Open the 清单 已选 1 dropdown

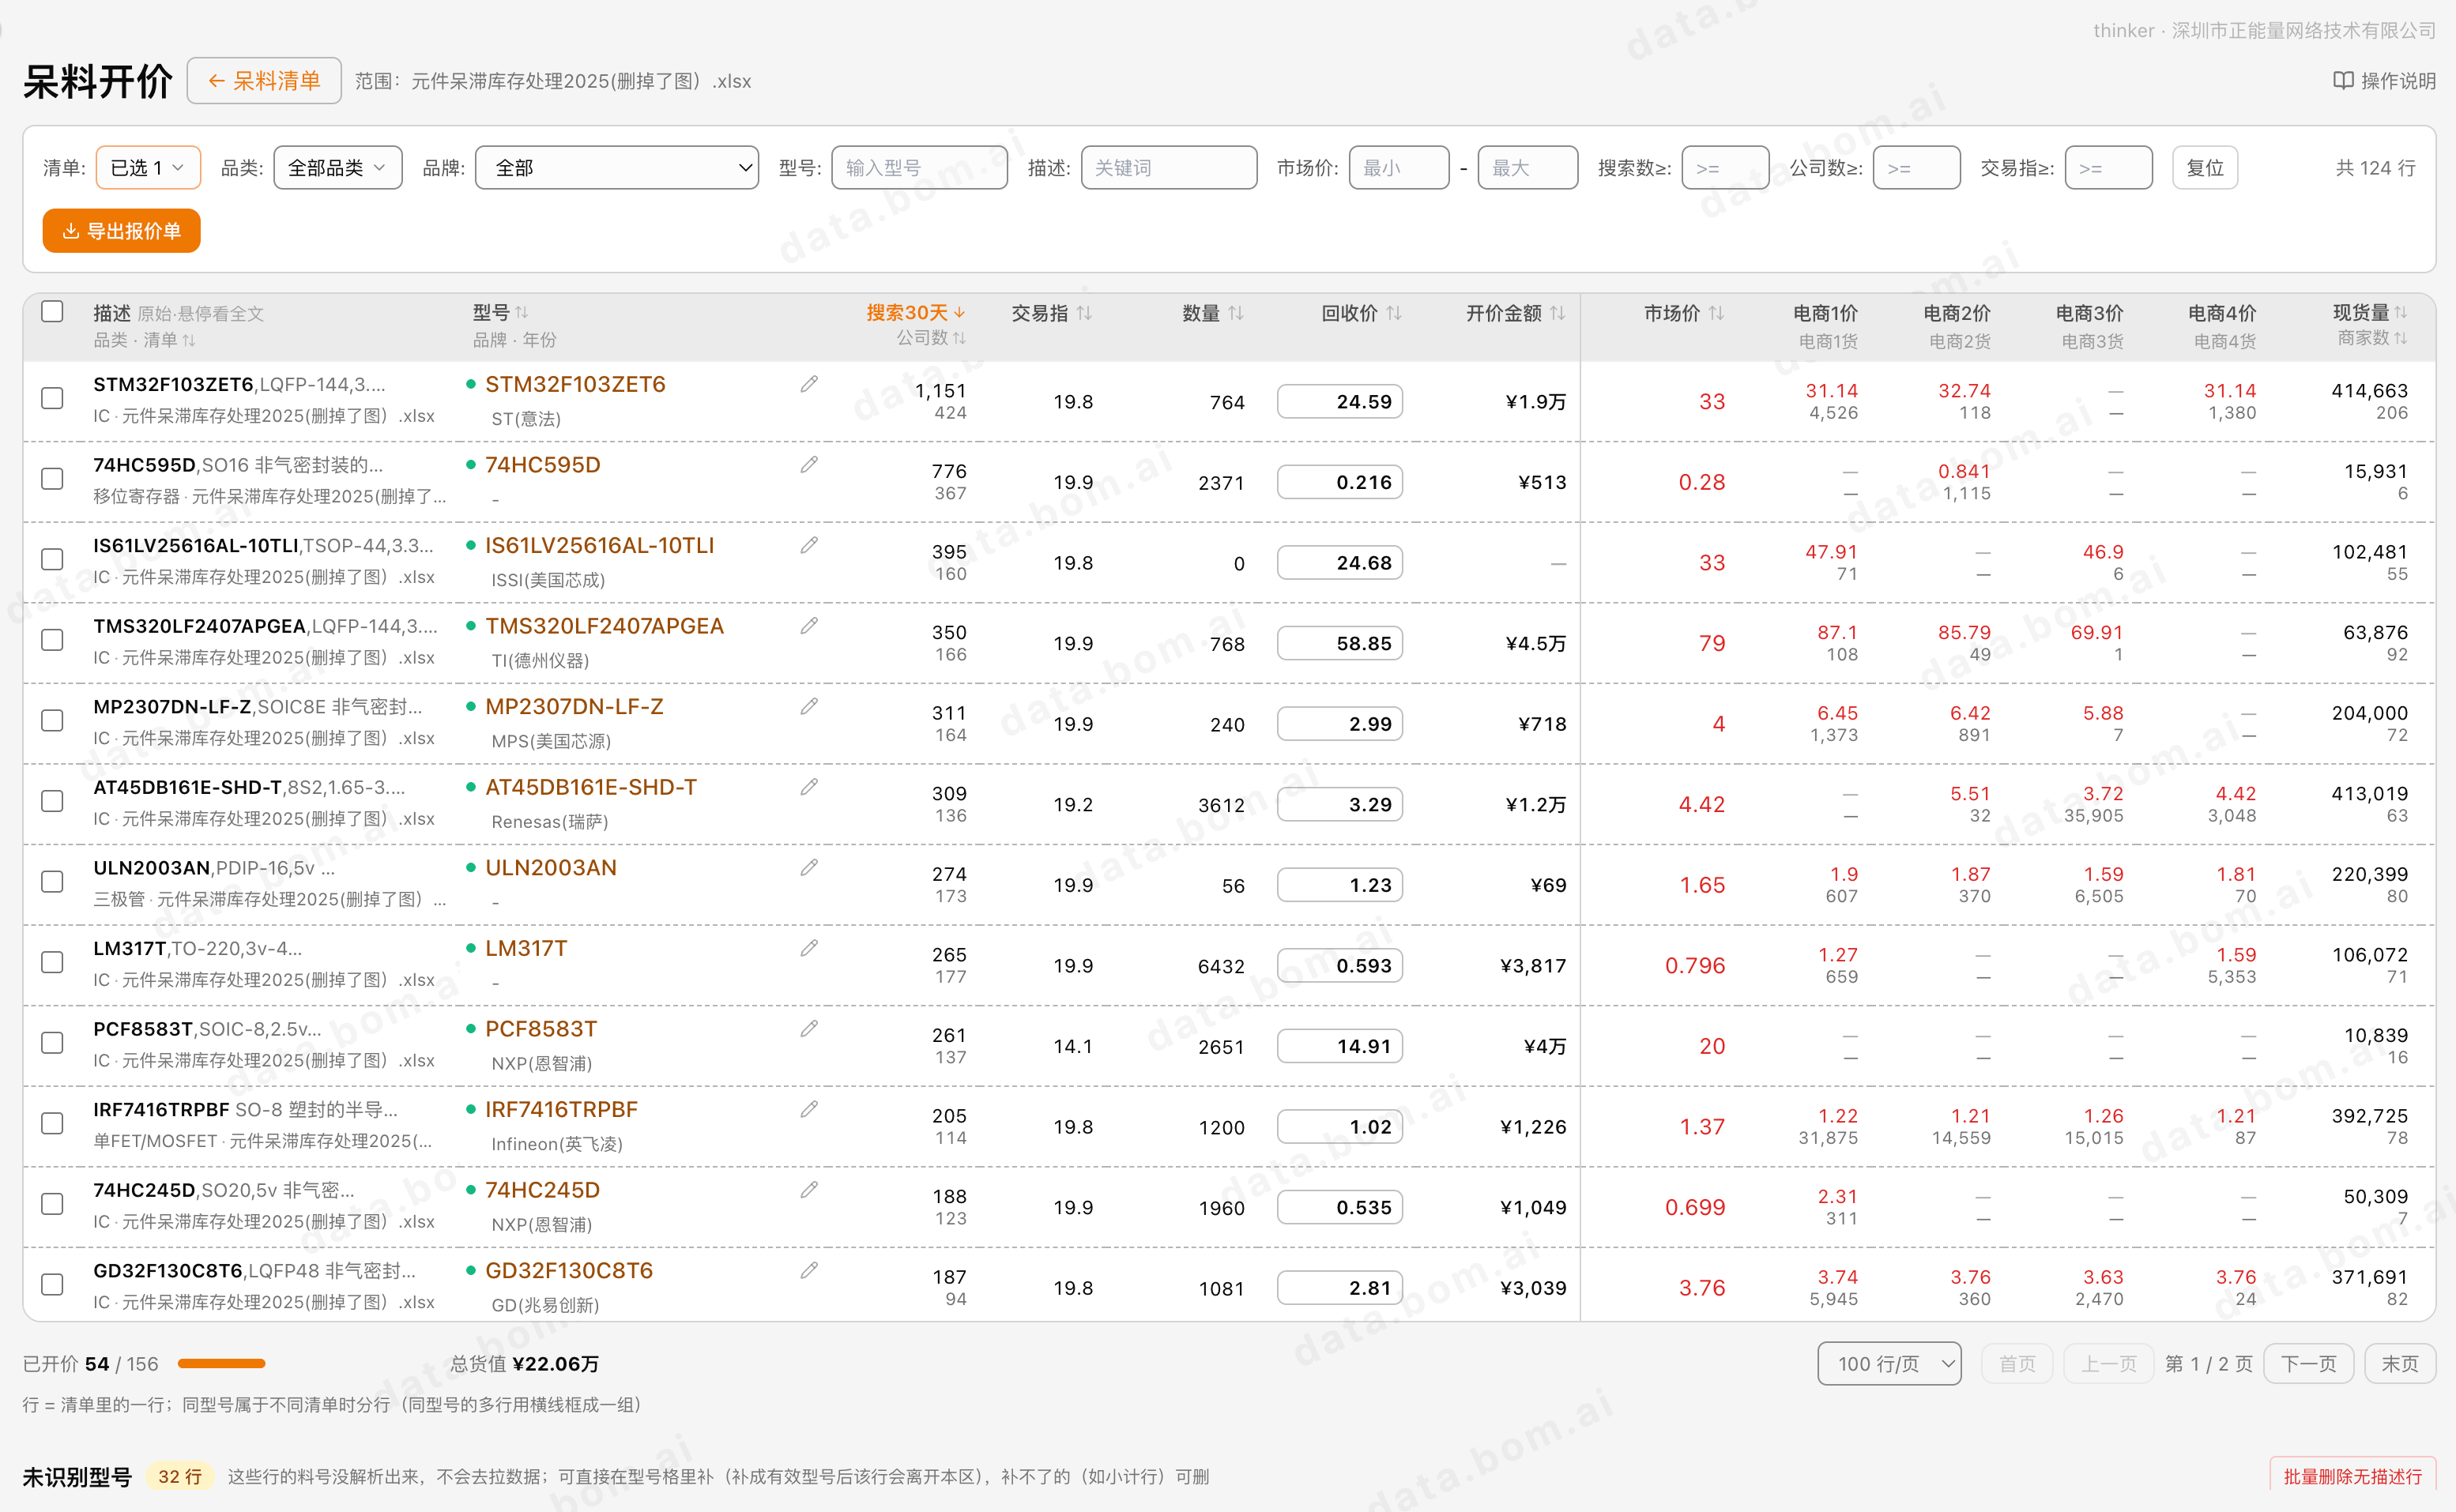click(x=148, y=168)
